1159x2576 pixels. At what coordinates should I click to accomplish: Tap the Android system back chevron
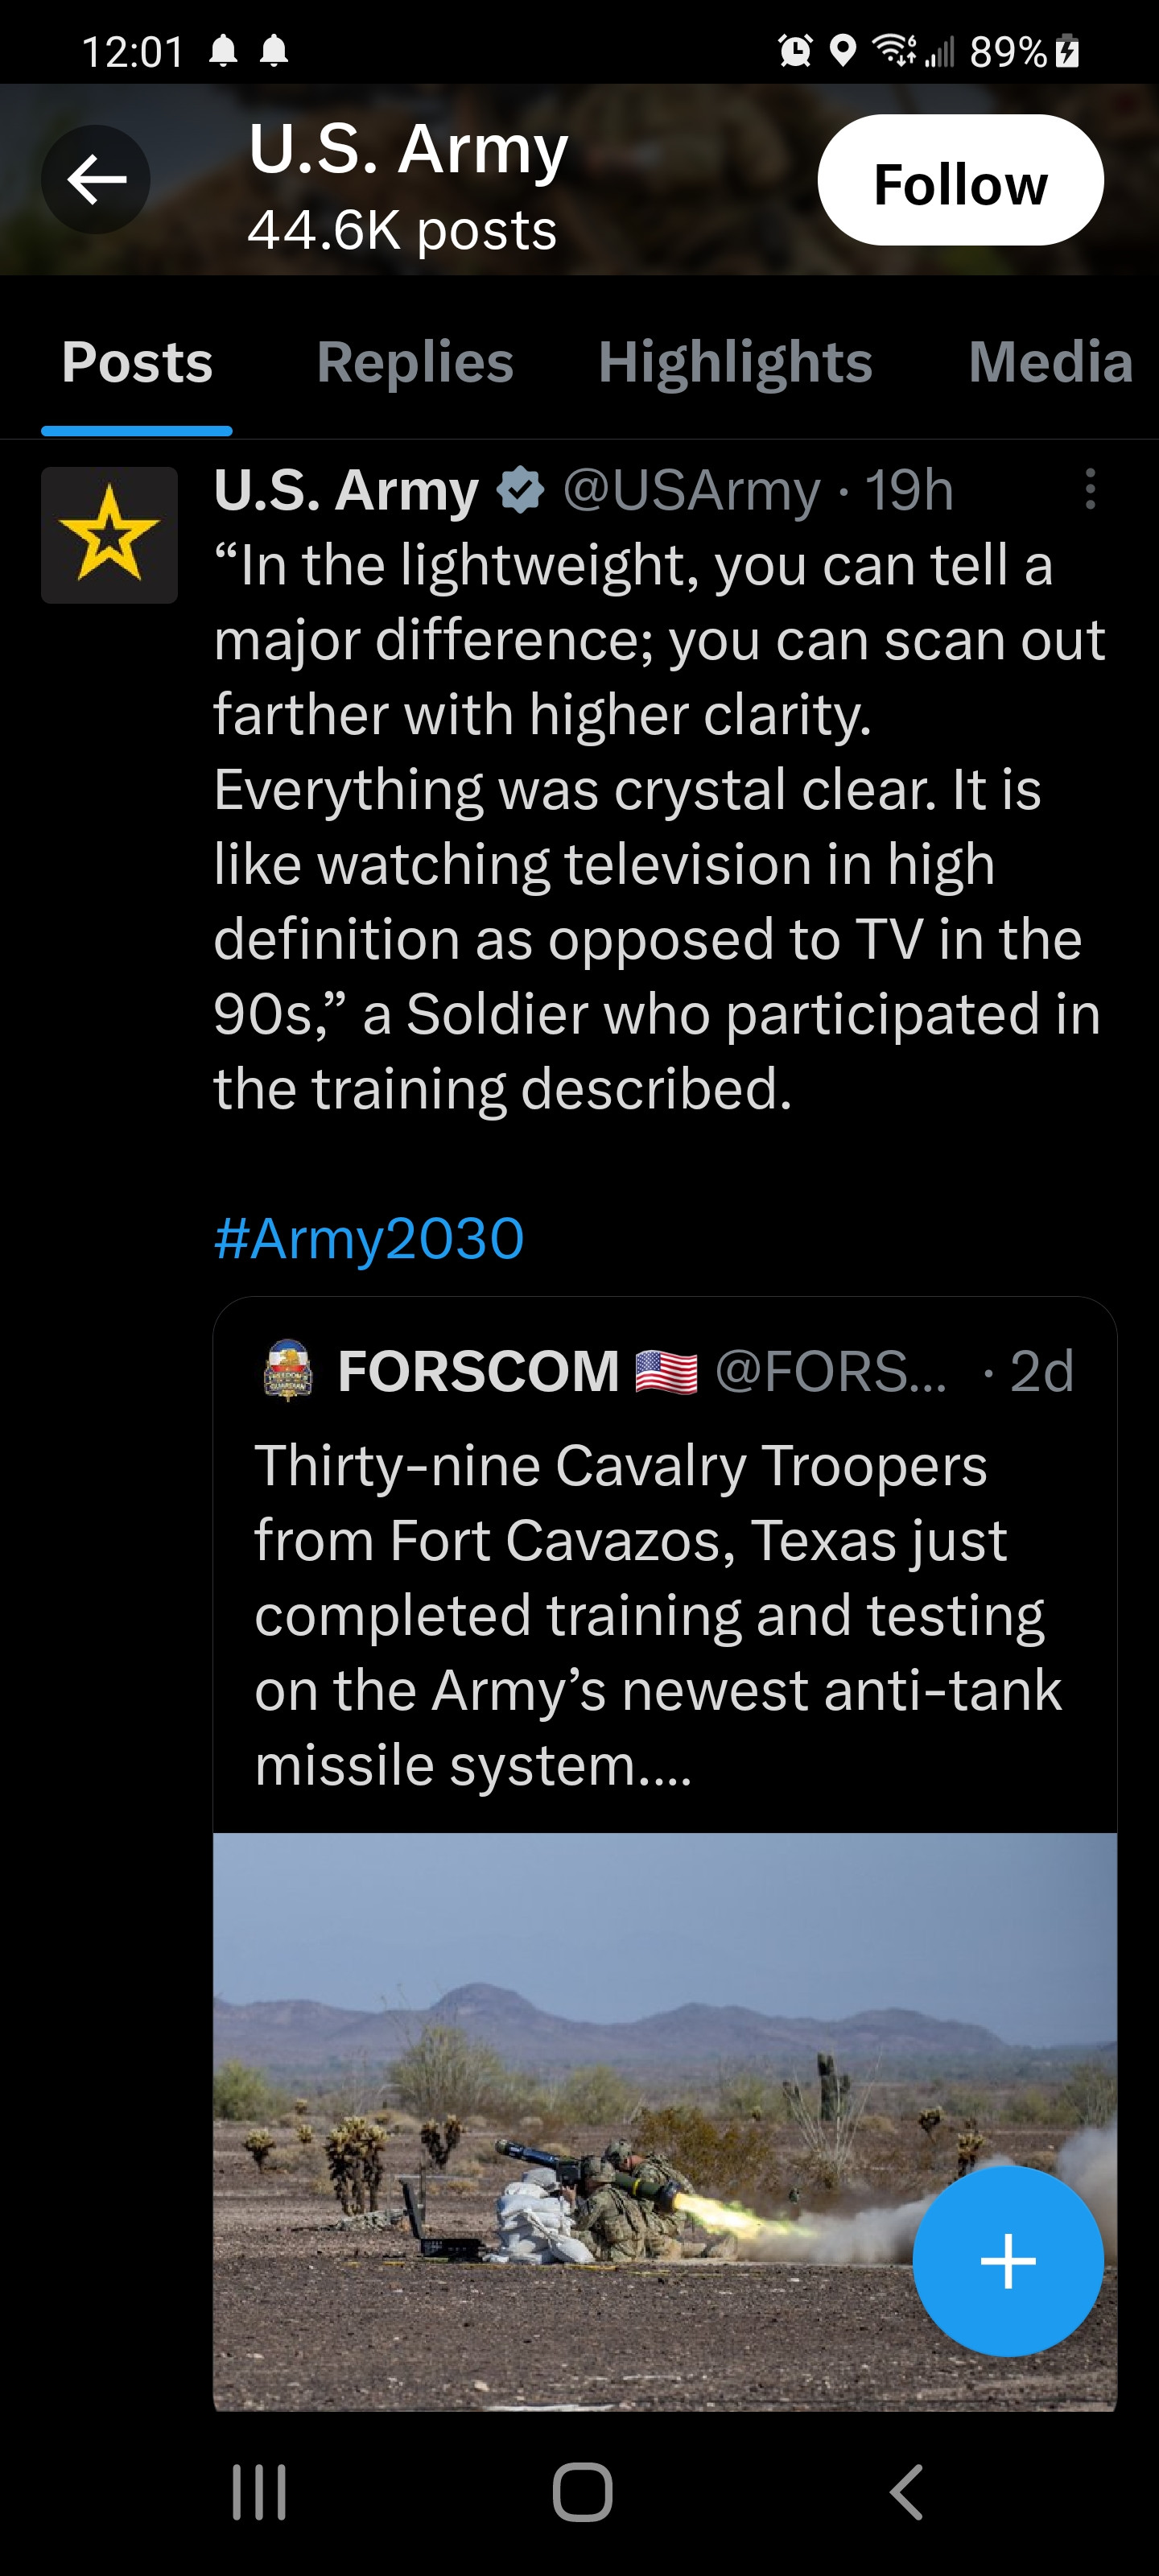click(906, 2491)
